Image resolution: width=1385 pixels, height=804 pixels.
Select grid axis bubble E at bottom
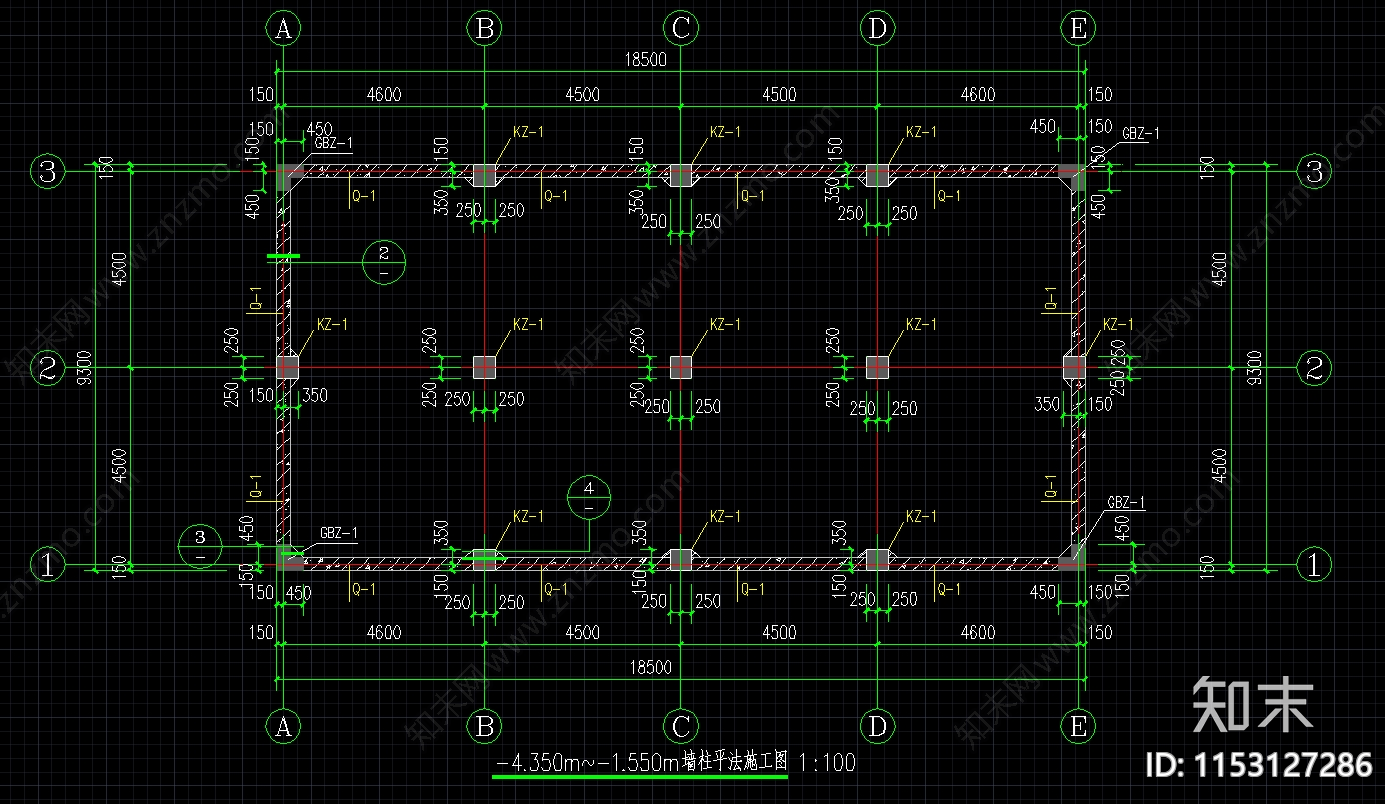(1078, 726)
